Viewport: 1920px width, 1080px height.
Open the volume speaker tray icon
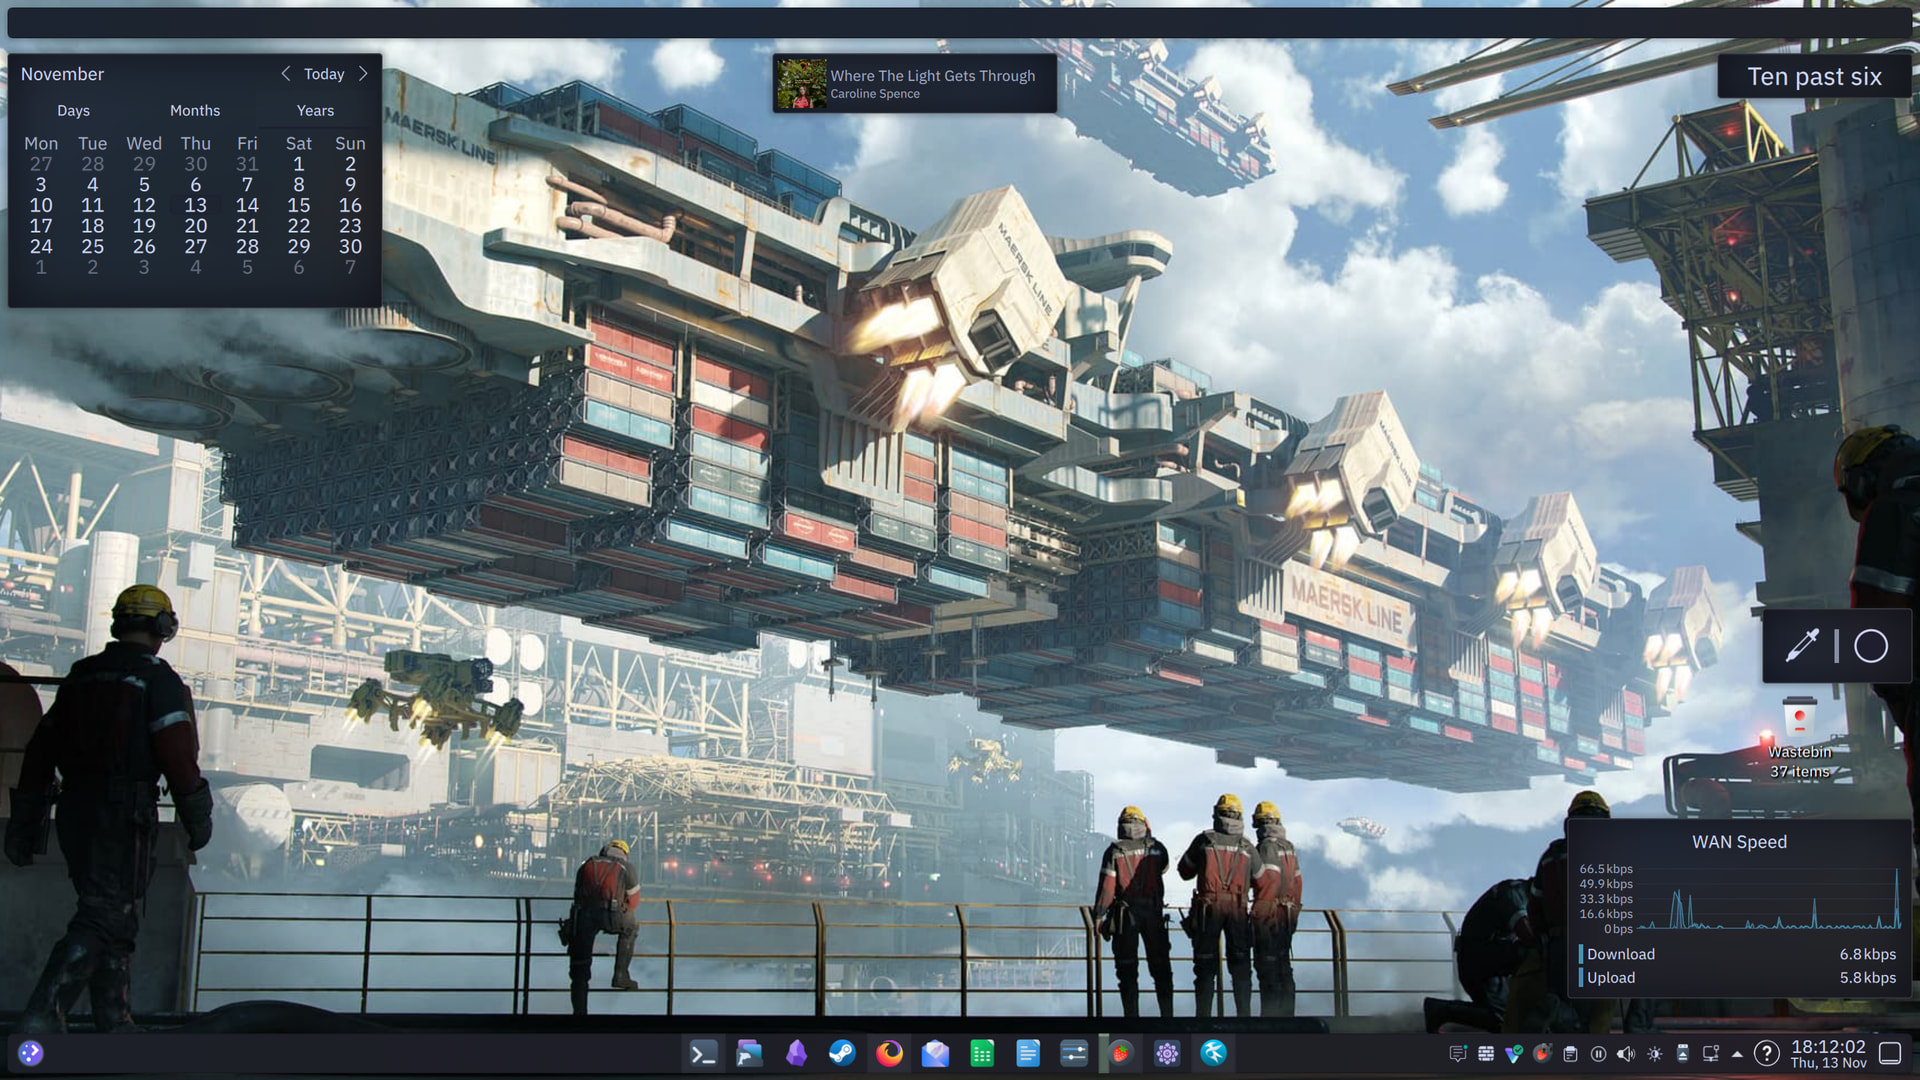click(1626, 1054)
